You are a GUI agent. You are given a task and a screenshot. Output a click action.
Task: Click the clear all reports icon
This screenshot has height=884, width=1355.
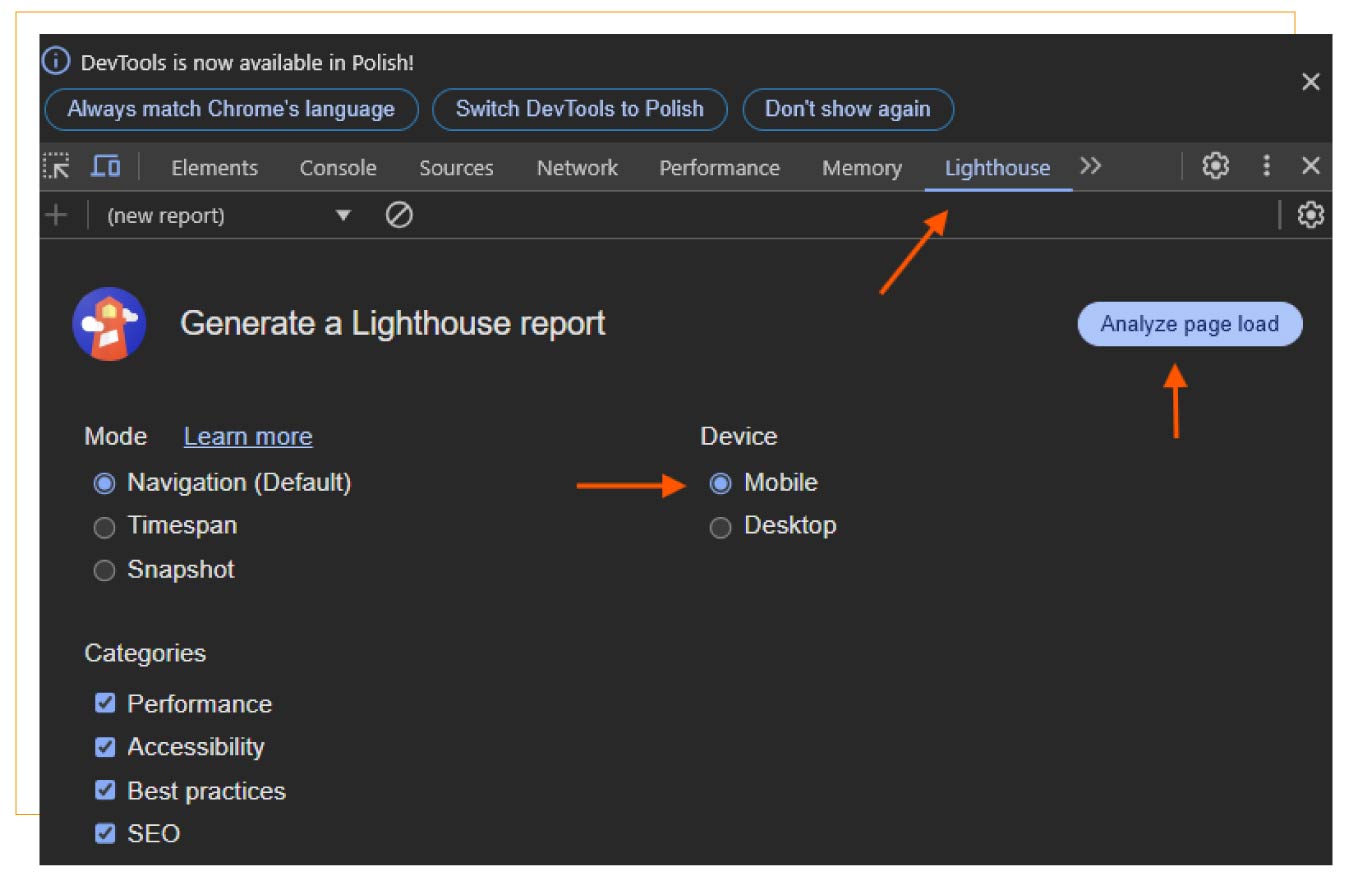399,215
